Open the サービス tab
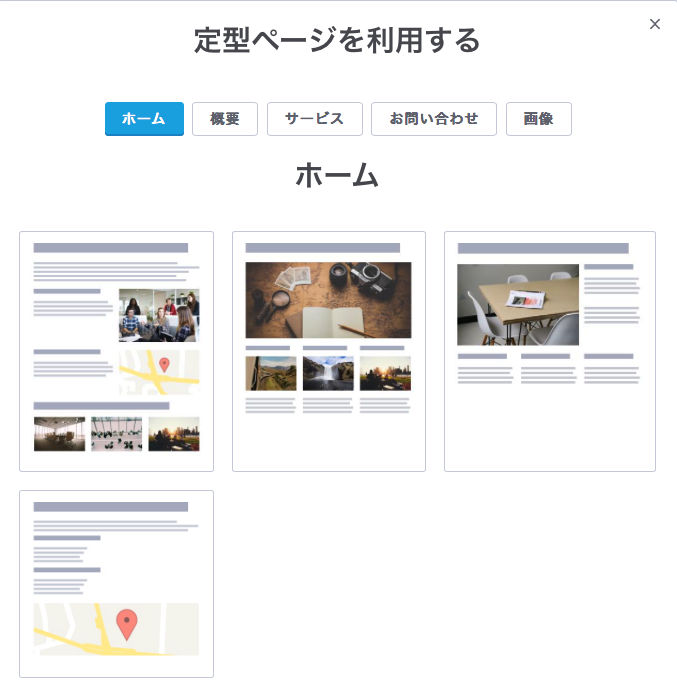Screen dimensions: 677x698 315,119
